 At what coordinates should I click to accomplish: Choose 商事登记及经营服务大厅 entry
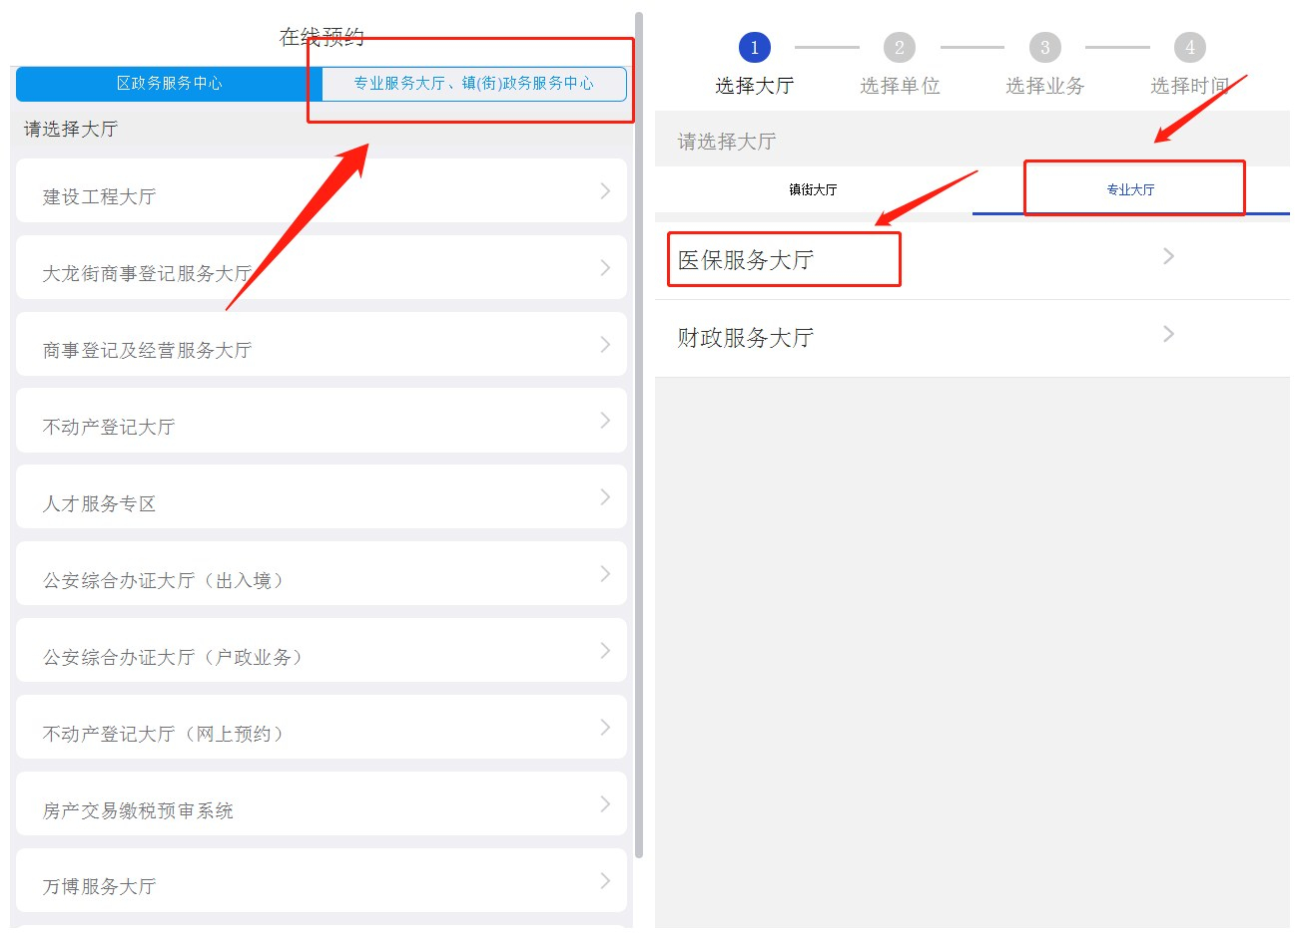click(x=321, y=344)
